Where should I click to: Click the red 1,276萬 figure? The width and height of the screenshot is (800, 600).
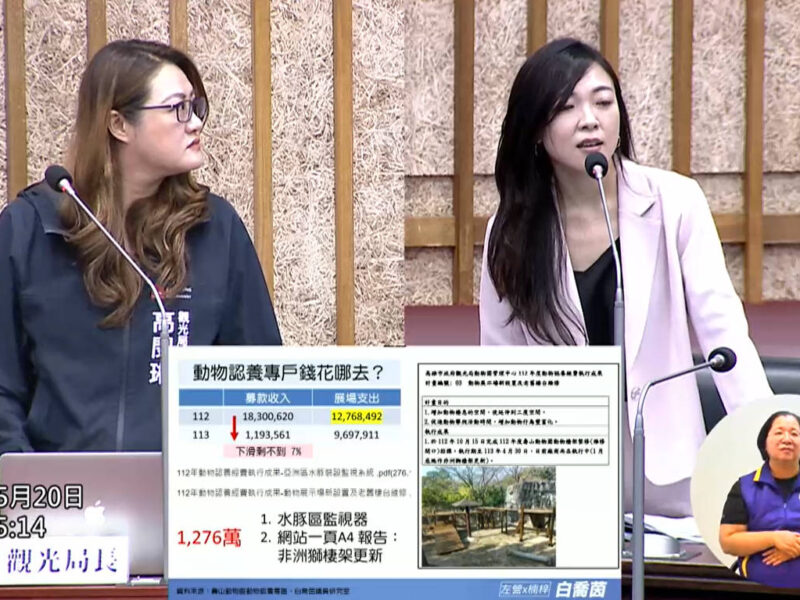pos(209,537)
